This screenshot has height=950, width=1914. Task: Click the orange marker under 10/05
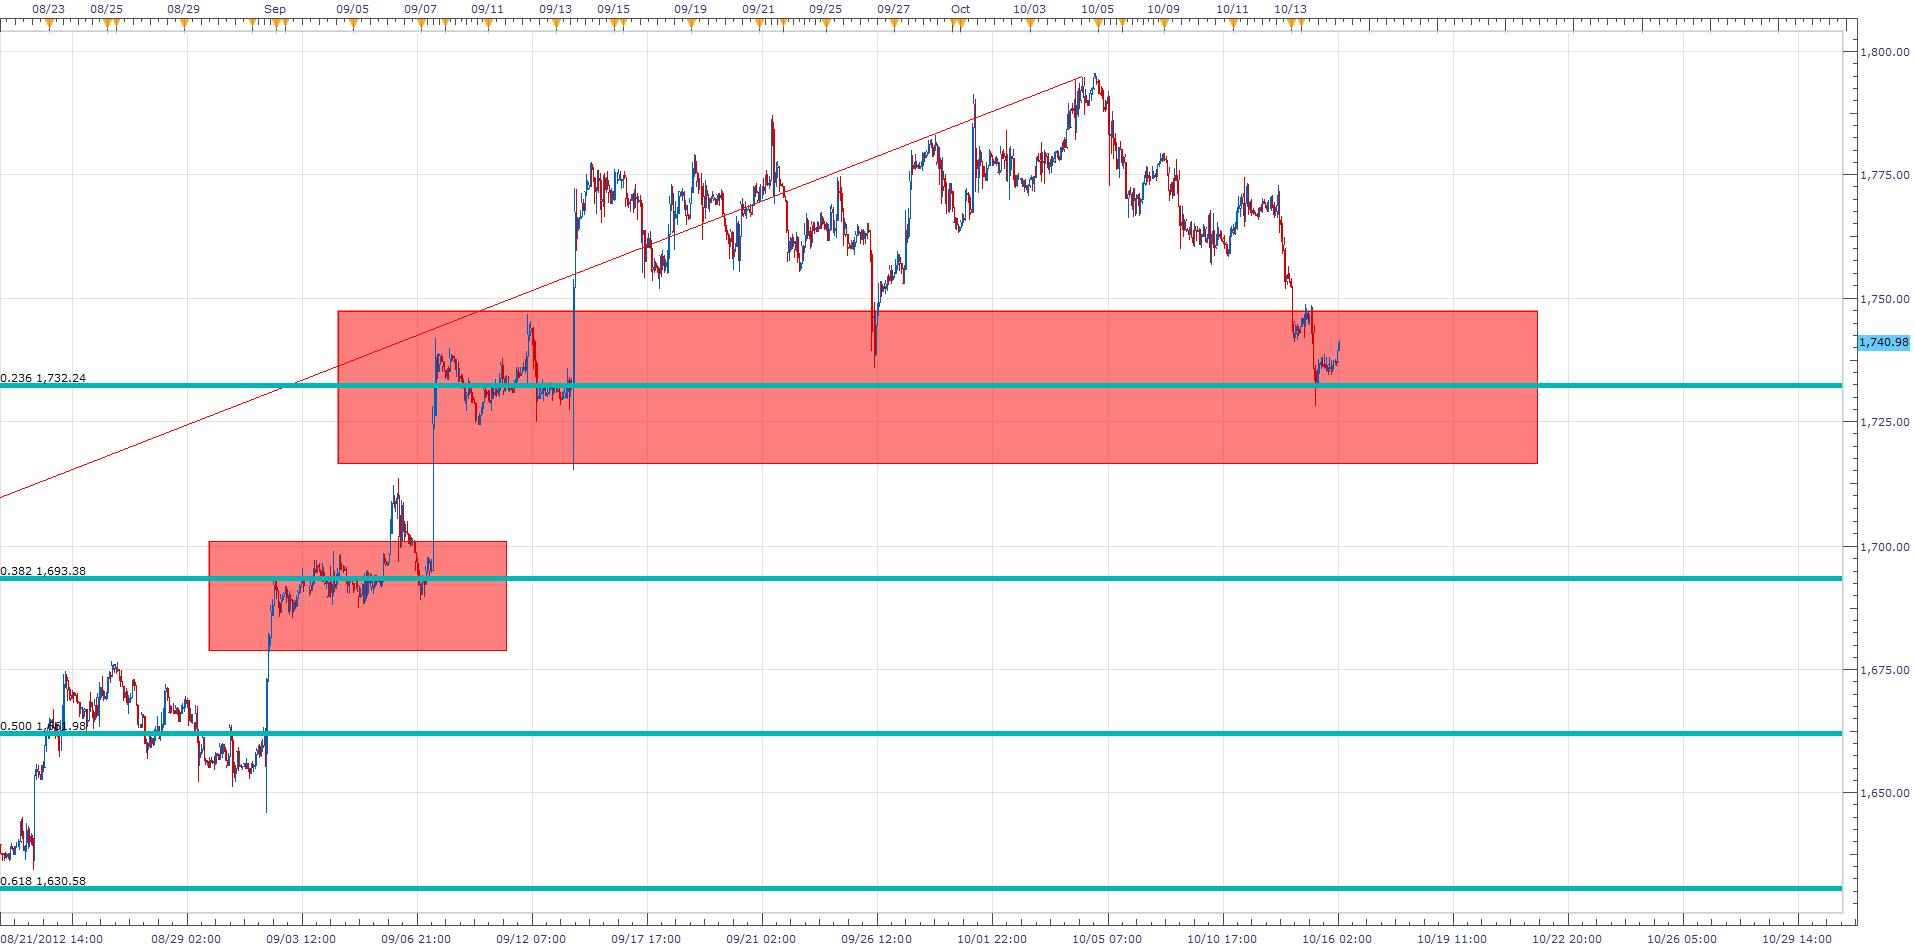tap(1097, 26)
